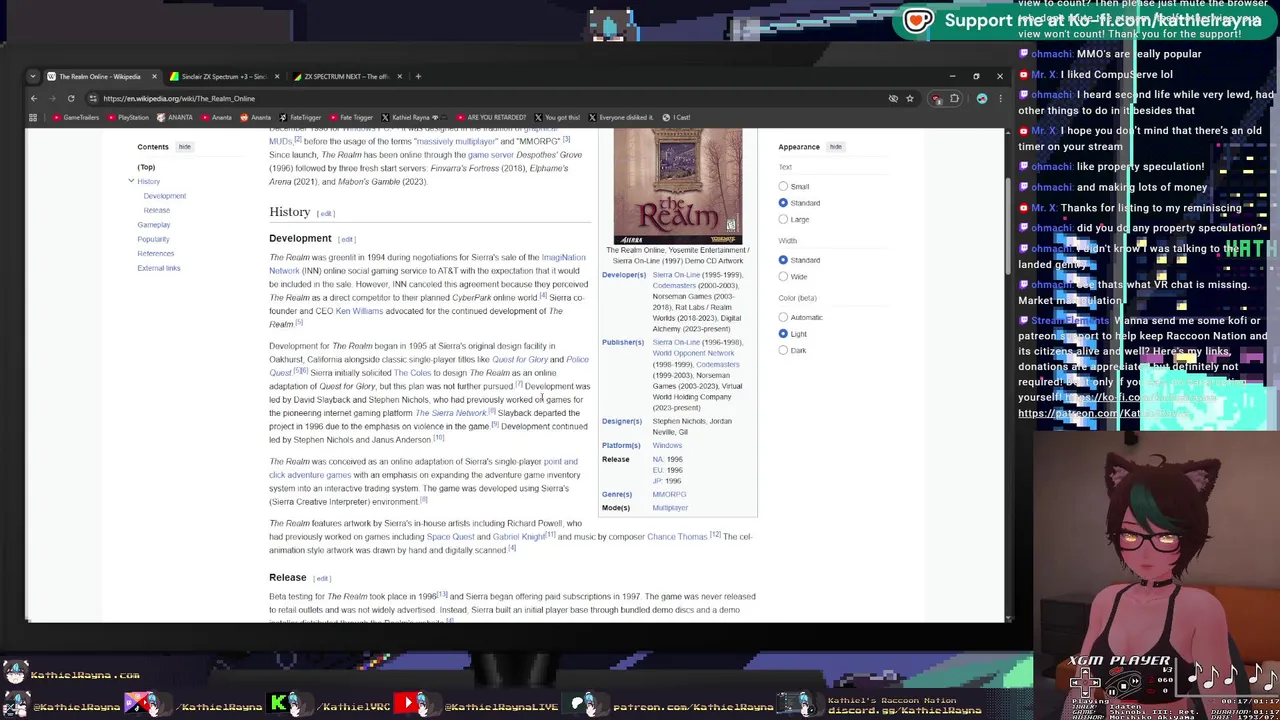Open the browser profile avatar
Image resolution: width=1280 pixels, height=720 pixels.
(982, 98)
